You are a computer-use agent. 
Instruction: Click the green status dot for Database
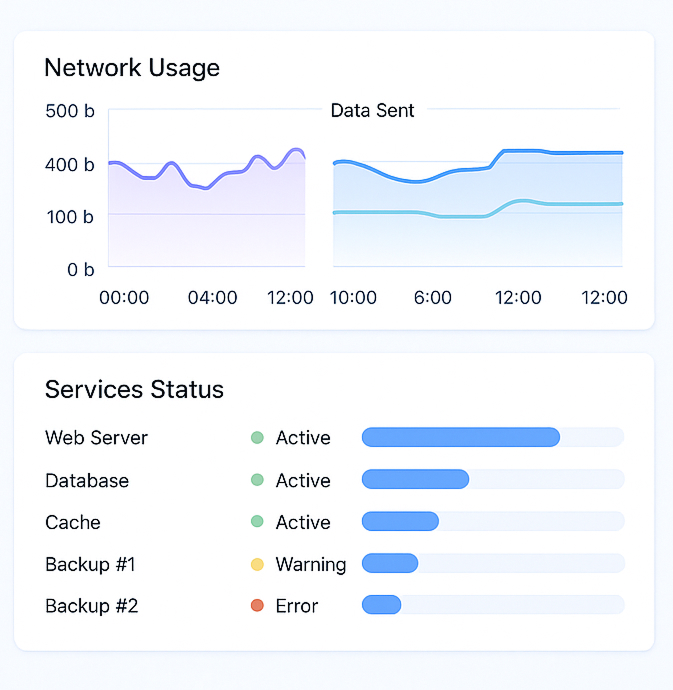coord(257,480)
